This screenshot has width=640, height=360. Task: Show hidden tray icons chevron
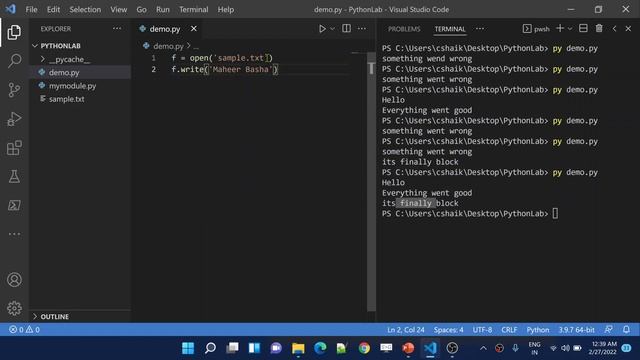point(483,348)
